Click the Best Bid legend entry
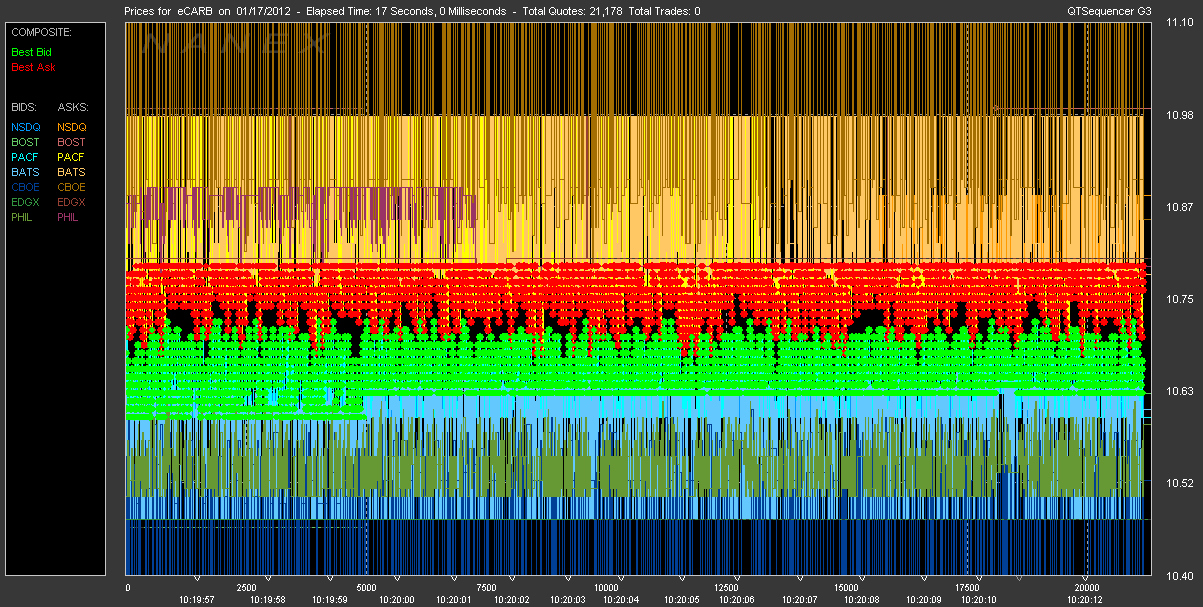The image size is (1203, 607). [30, 51]
